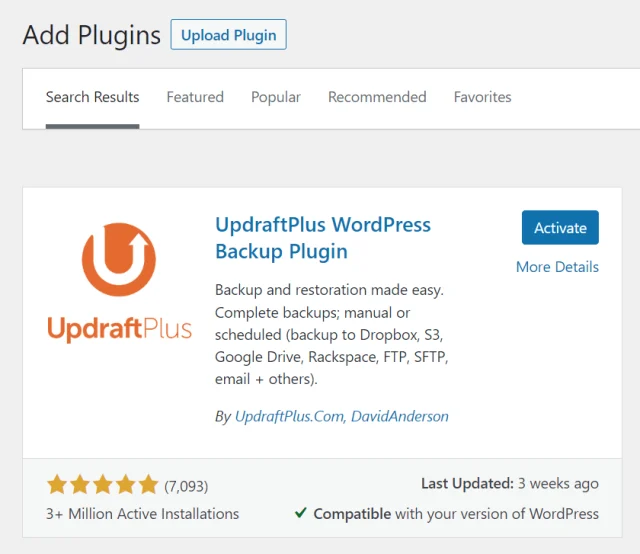Select the Popular tab
The image size is (640, 554).
click(x=276, y=97)
